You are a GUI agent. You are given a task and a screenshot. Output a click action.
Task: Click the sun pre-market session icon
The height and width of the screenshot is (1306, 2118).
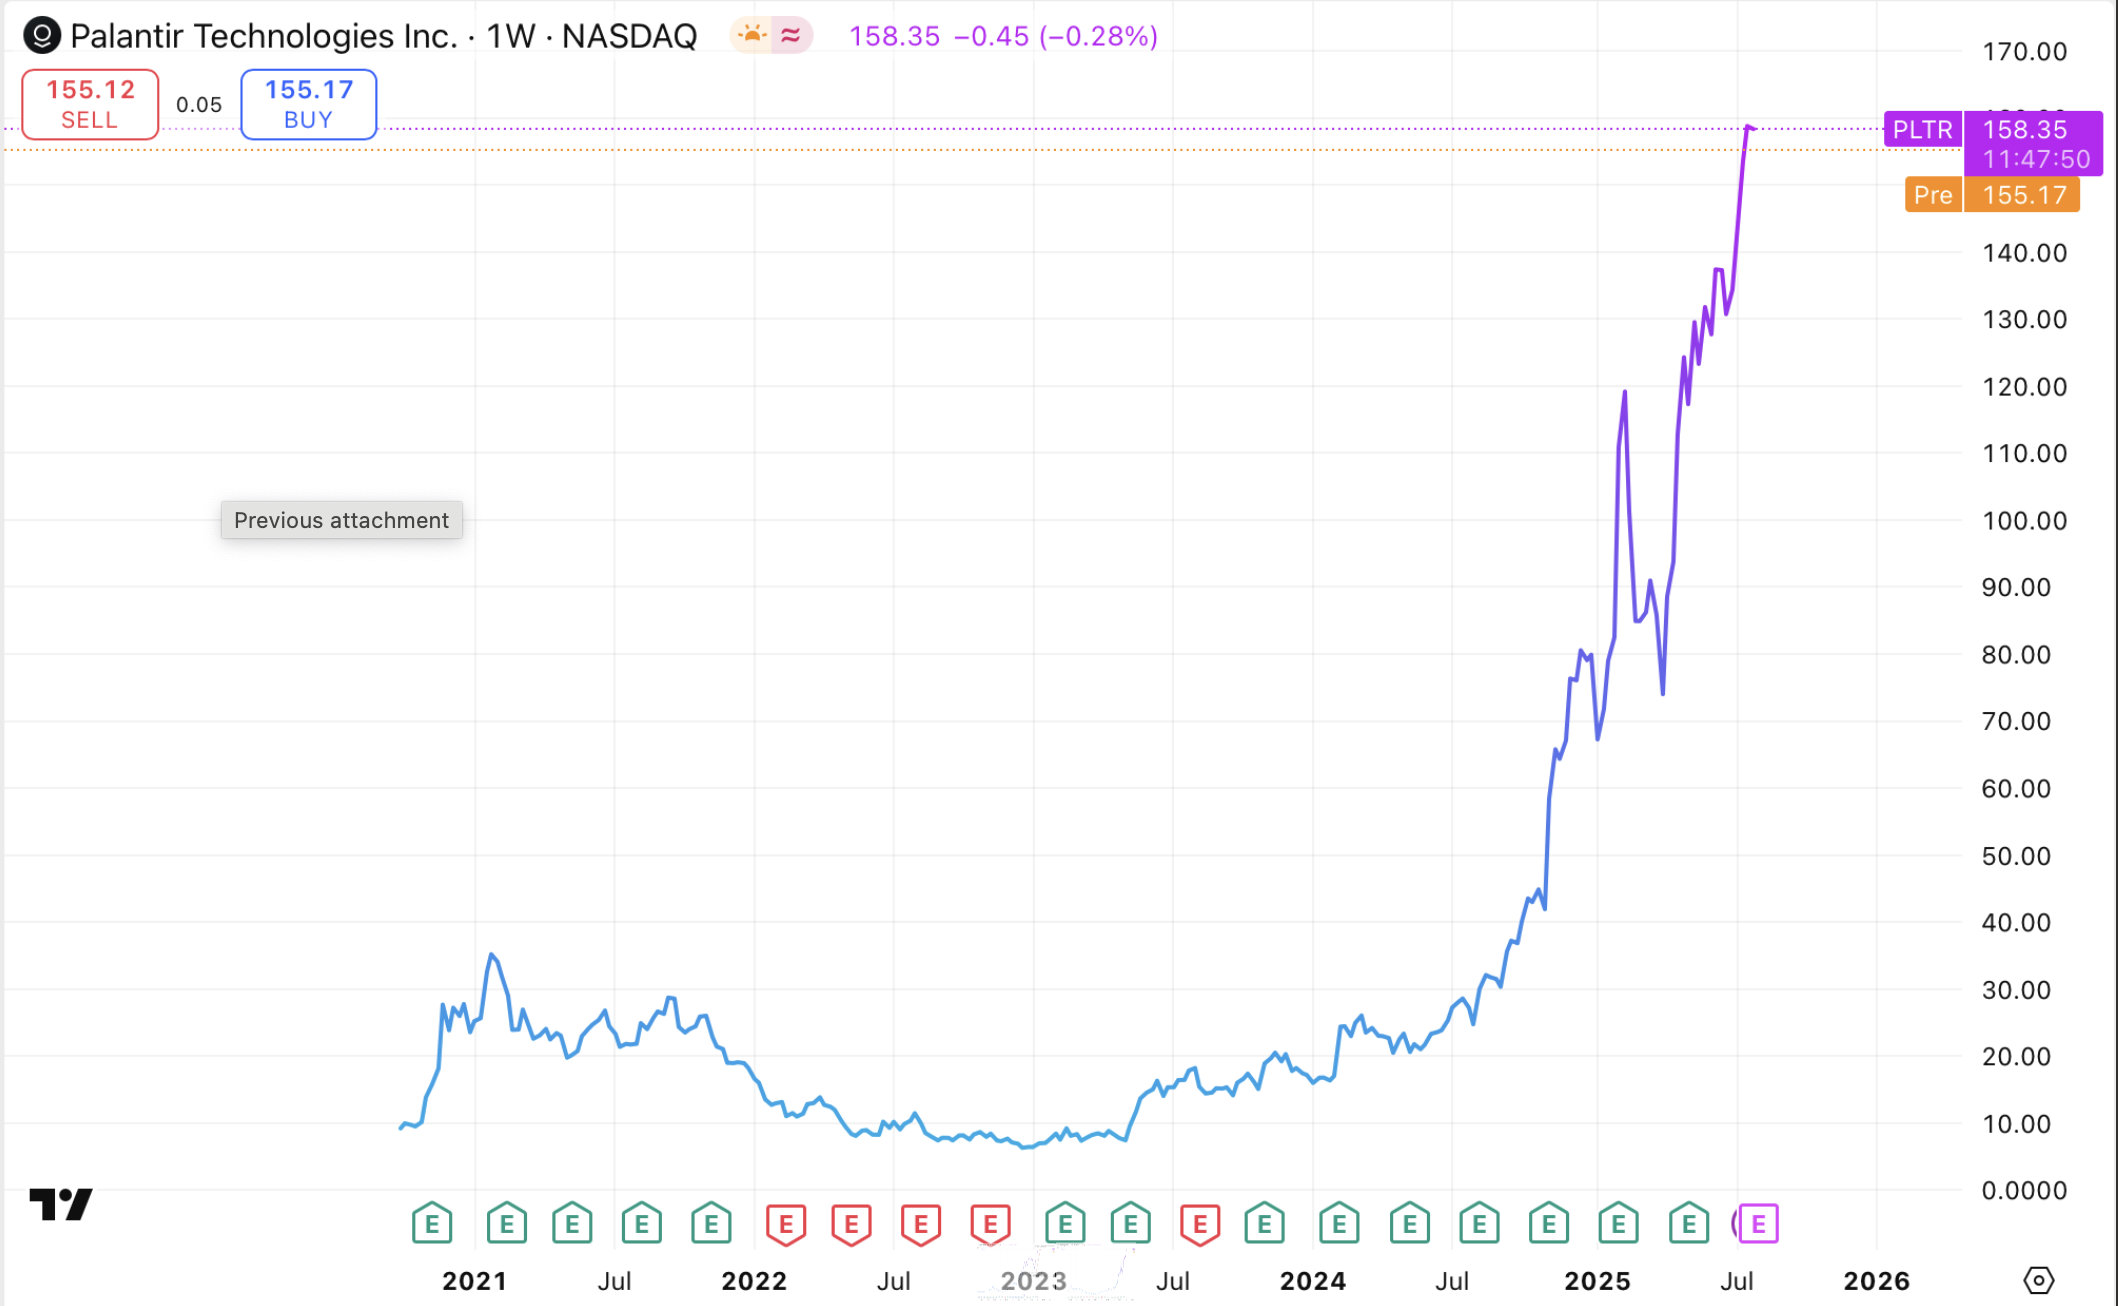point(752,36)
